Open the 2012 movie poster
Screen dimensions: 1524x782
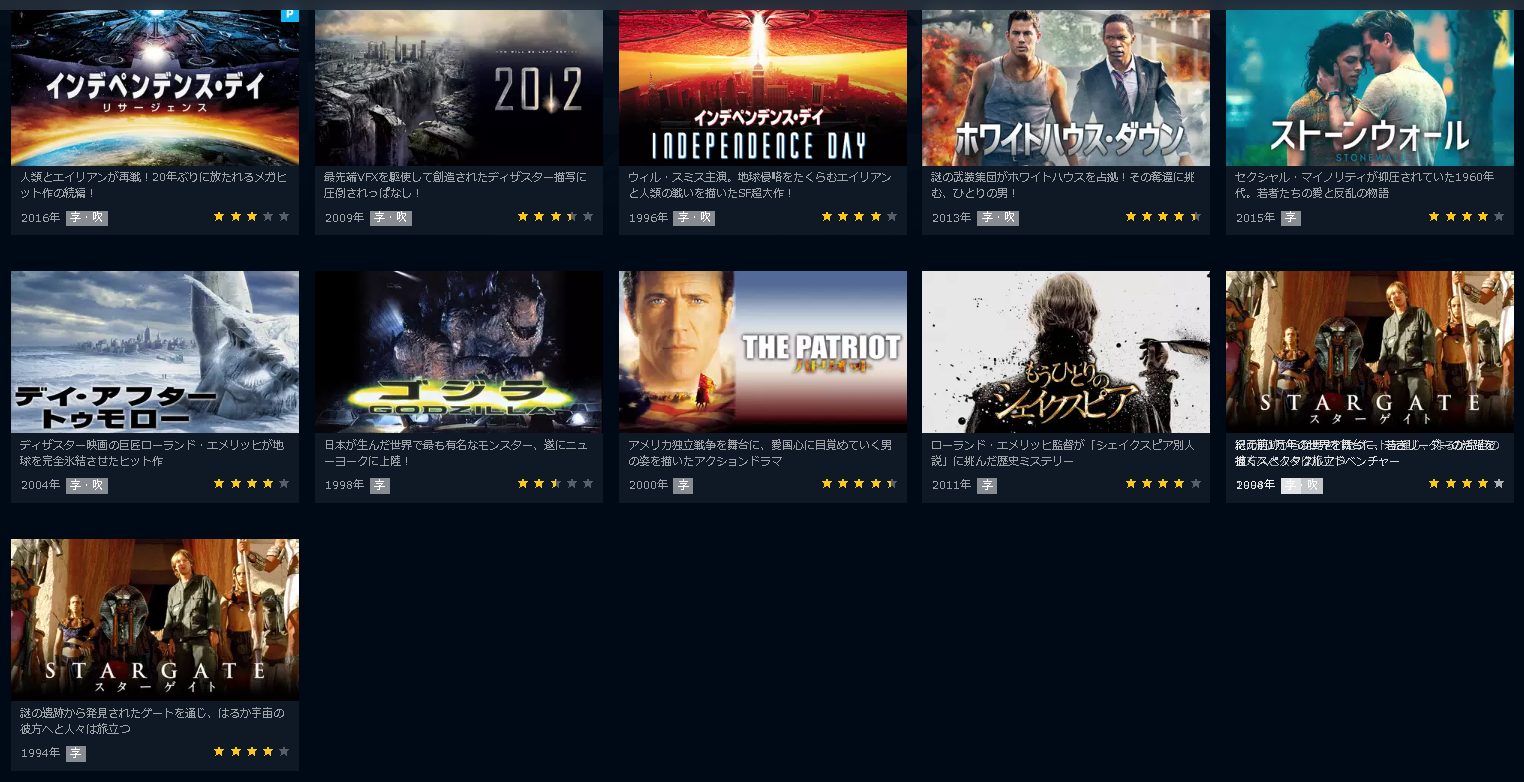(459, 88)
